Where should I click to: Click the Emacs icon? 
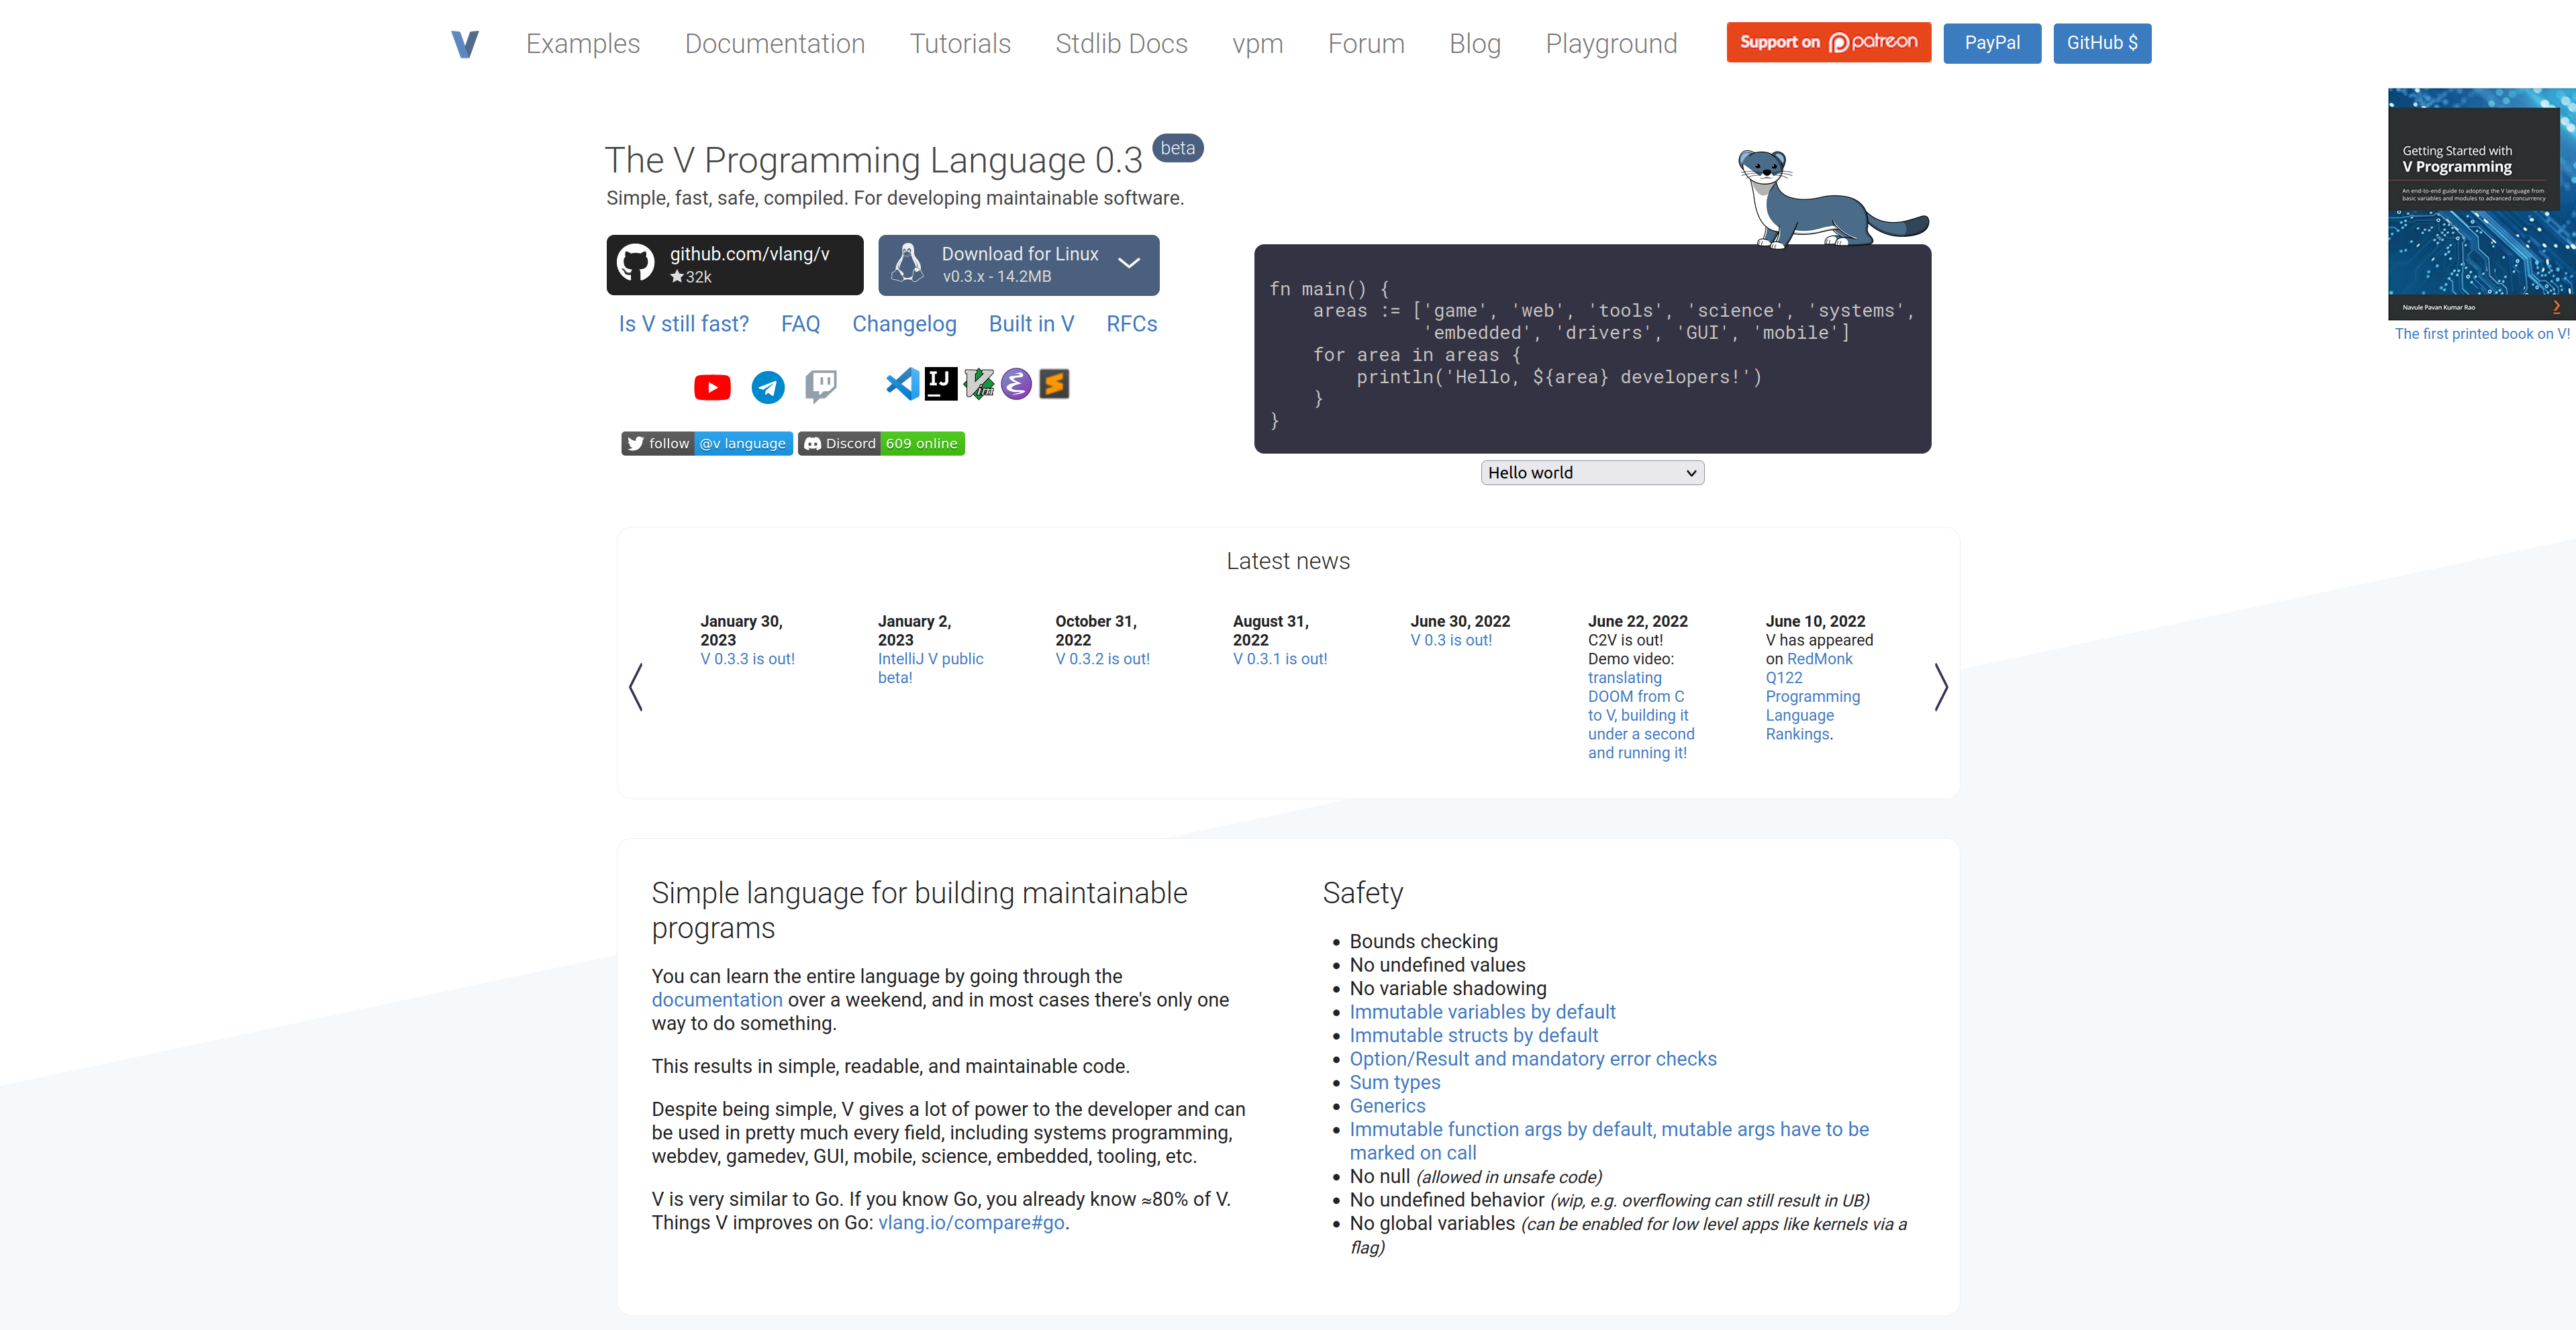pos(1016,383)
